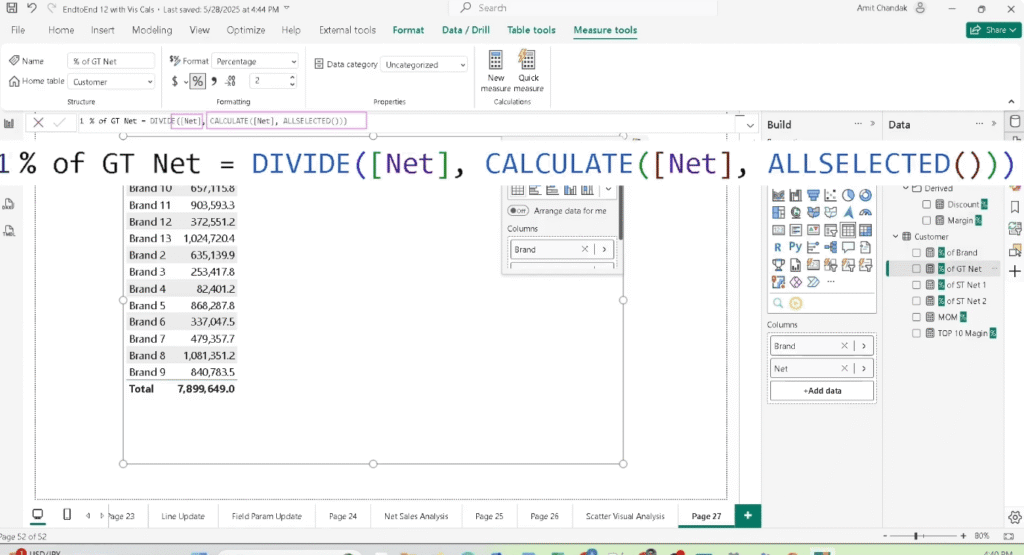Select the Azure map arrow visual

(848, 213)
